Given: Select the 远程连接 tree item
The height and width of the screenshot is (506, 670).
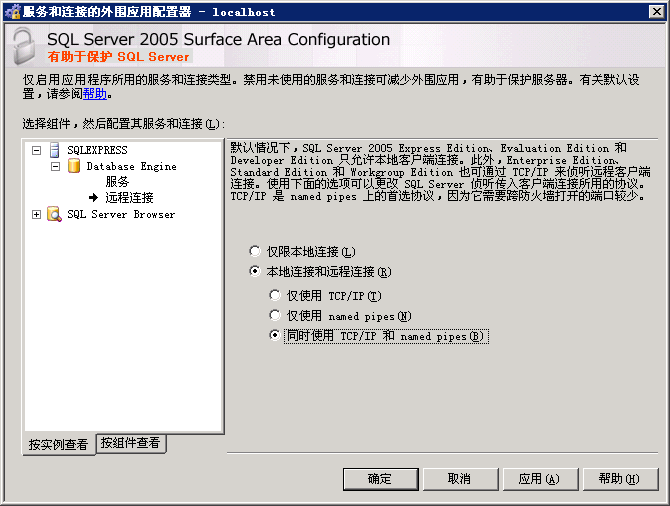Looking at the screenshot, I should pyautogui.click(x=129, y=197).
